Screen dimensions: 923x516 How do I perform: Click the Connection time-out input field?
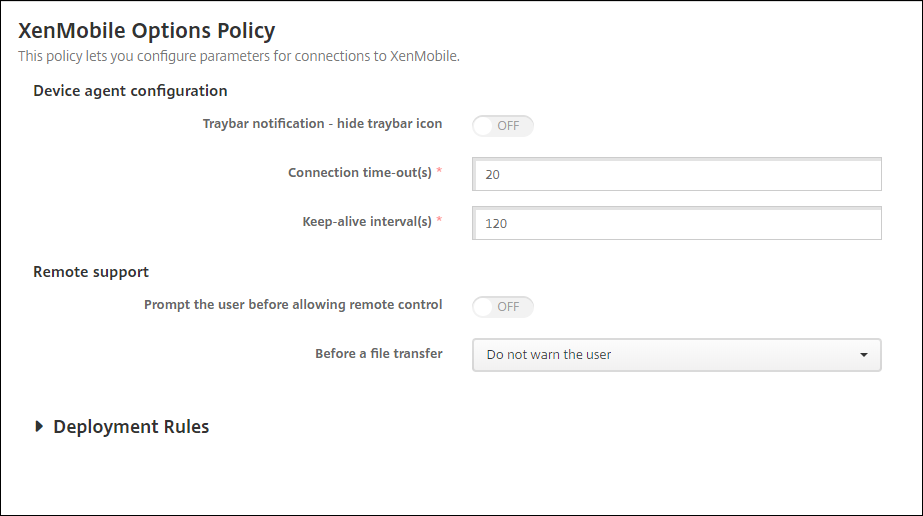[676, 174]
